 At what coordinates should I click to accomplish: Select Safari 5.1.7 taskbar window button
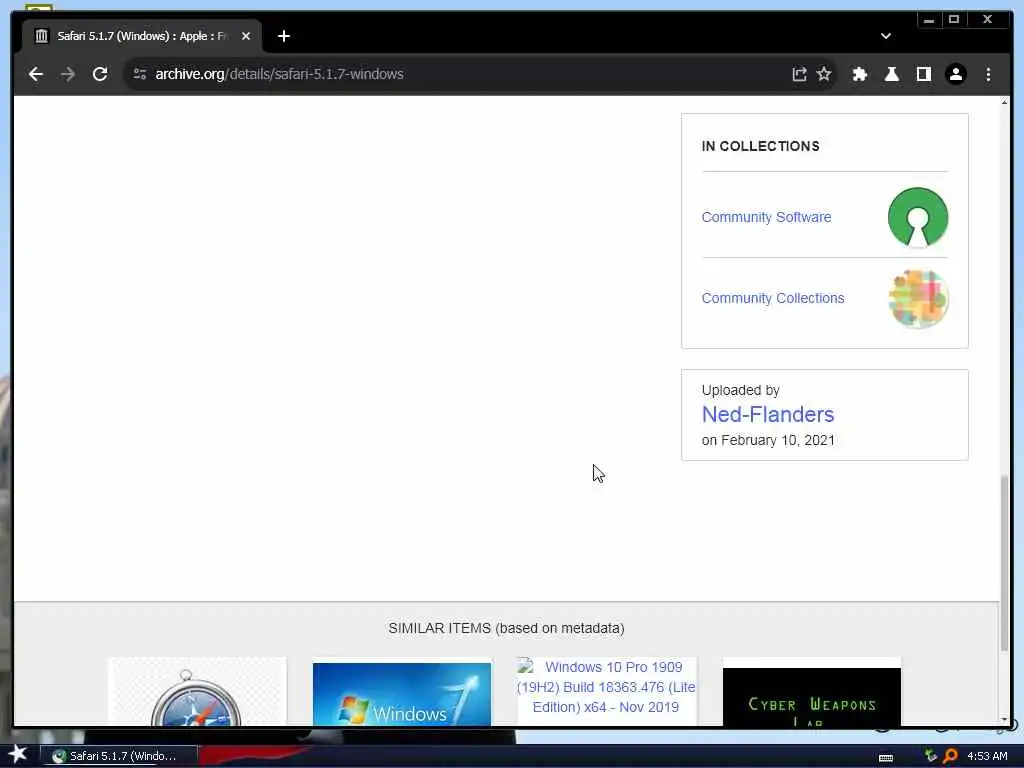[119, 756]
